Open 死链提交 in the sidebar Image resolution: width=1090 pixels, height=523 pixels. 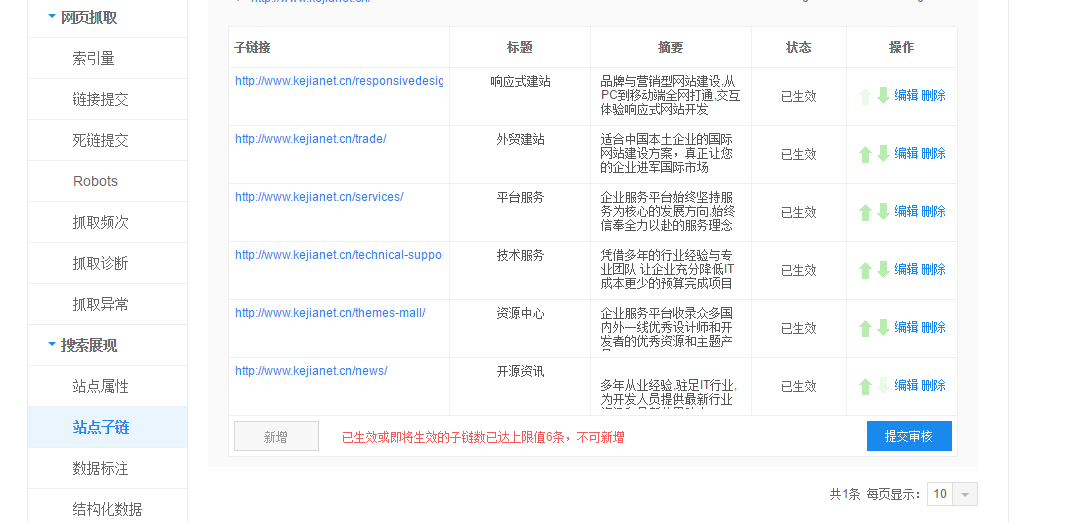(x=100, y=140)
